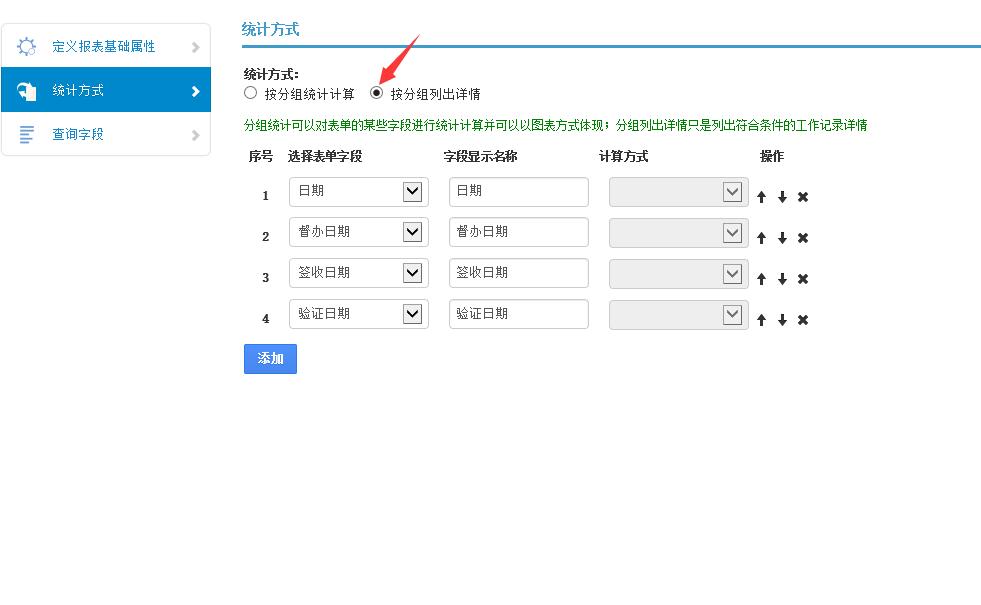Edit row 4 display name field 验证日期

(x=519, y=314)
